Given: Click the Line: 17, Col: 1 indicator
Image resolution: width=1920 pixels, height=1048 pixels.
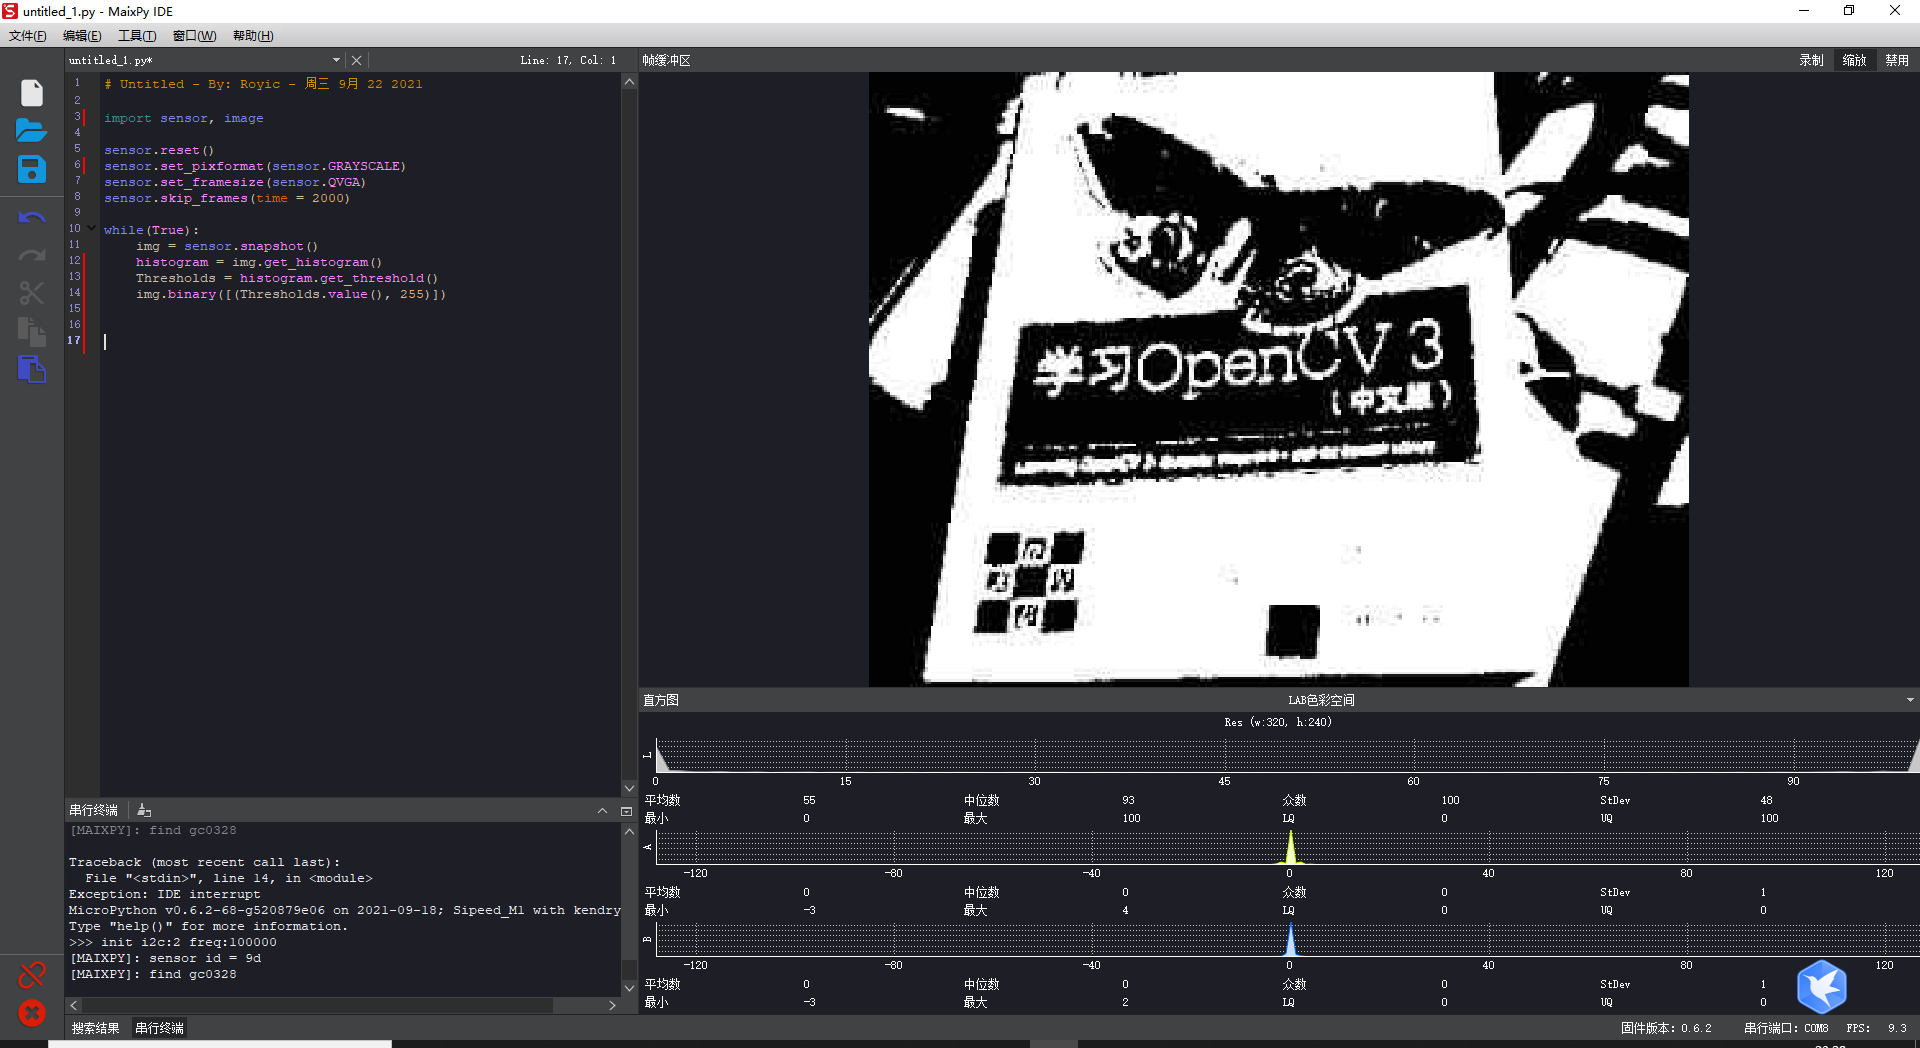Looking at the screenshot, I should [x=568, y=60].
